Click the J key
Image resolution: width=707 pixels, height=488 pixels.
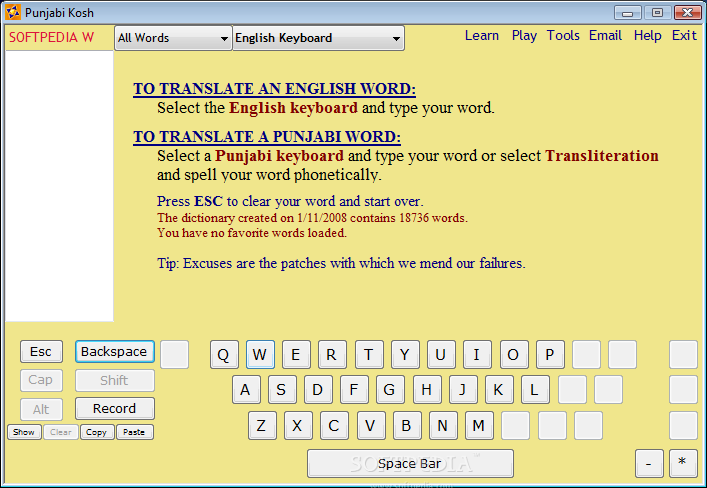(x=464, y=390)
